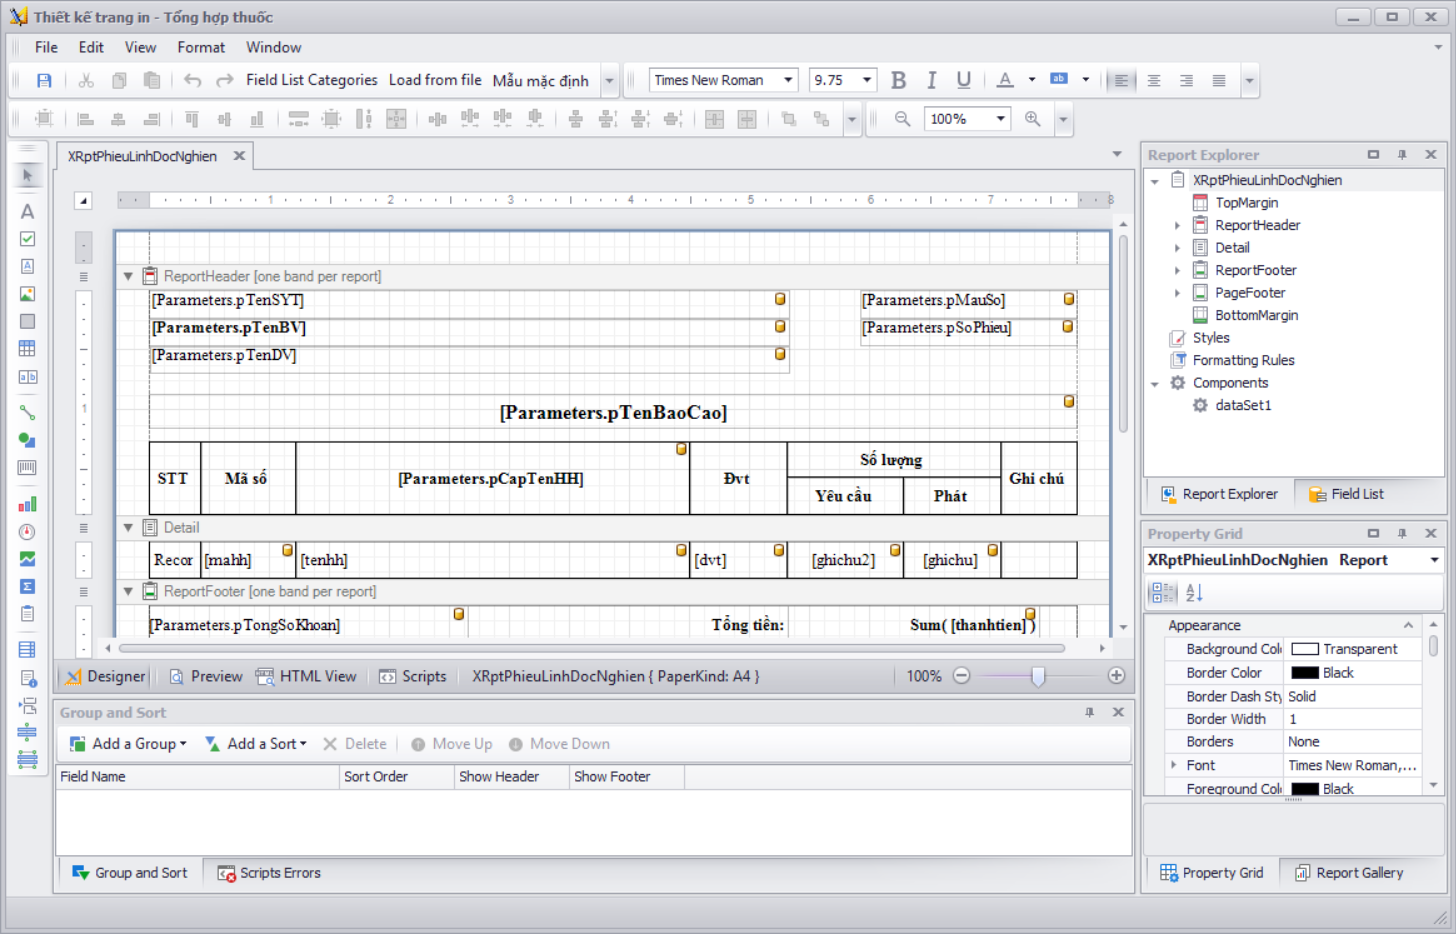Collapse the Detail band in designer
Viewport: 1456px width, 934px height.
click(x=128, y=527)
